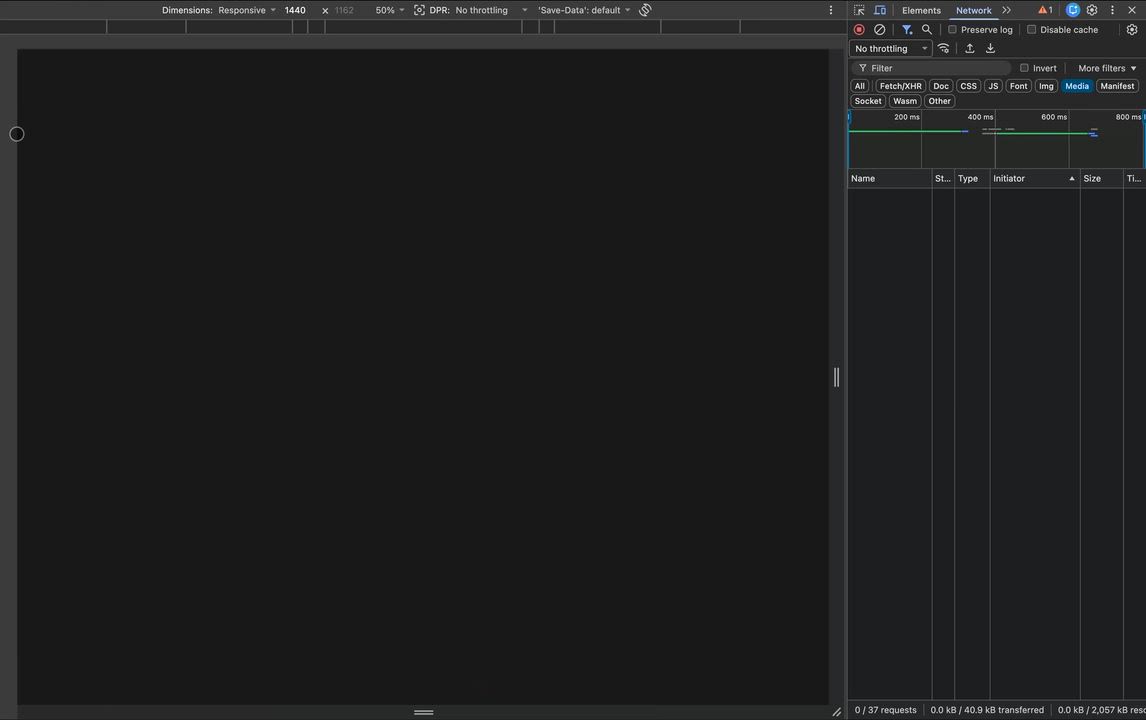Open the blue AI assistance icon

tap(1072, 10)
